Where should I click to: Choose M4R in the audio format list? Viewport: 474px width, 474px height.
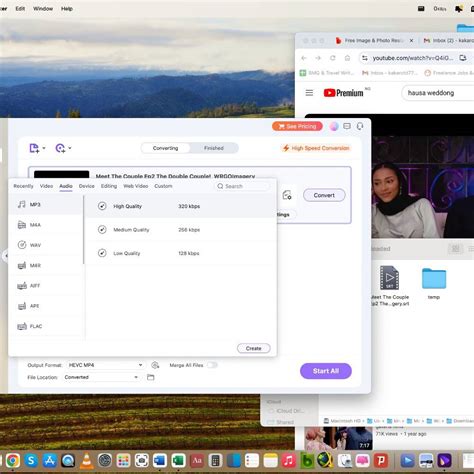(x=46, y=266)
